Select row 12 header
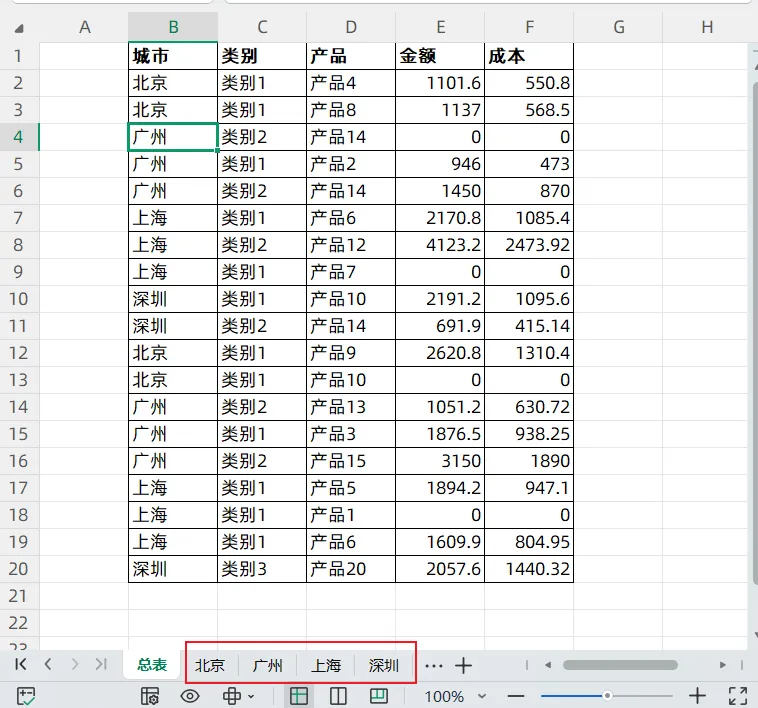Image resolution: width=758 pixels, height=708 pixels. (x=19, y=353)
